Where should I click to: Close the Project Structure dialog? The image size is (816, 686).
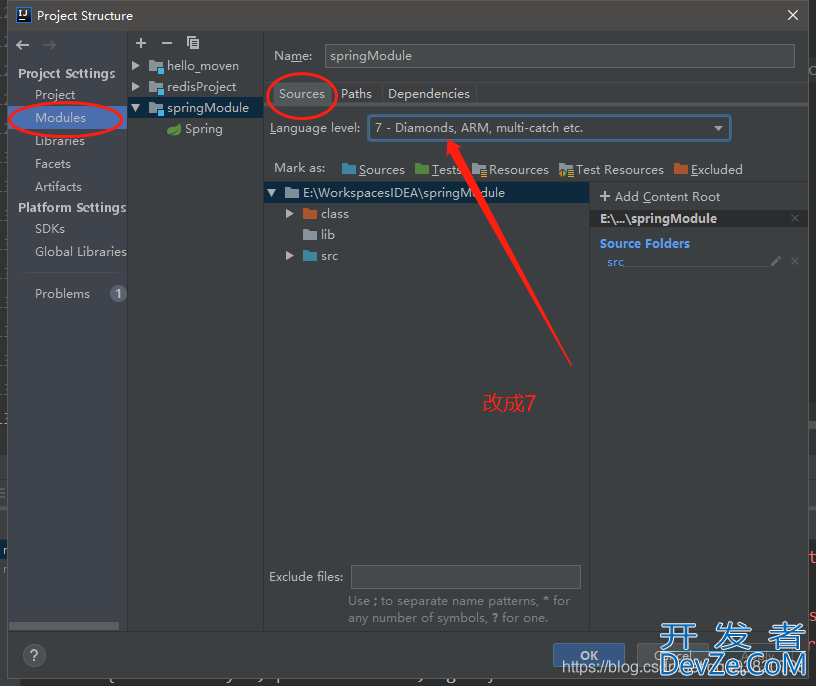793,15
